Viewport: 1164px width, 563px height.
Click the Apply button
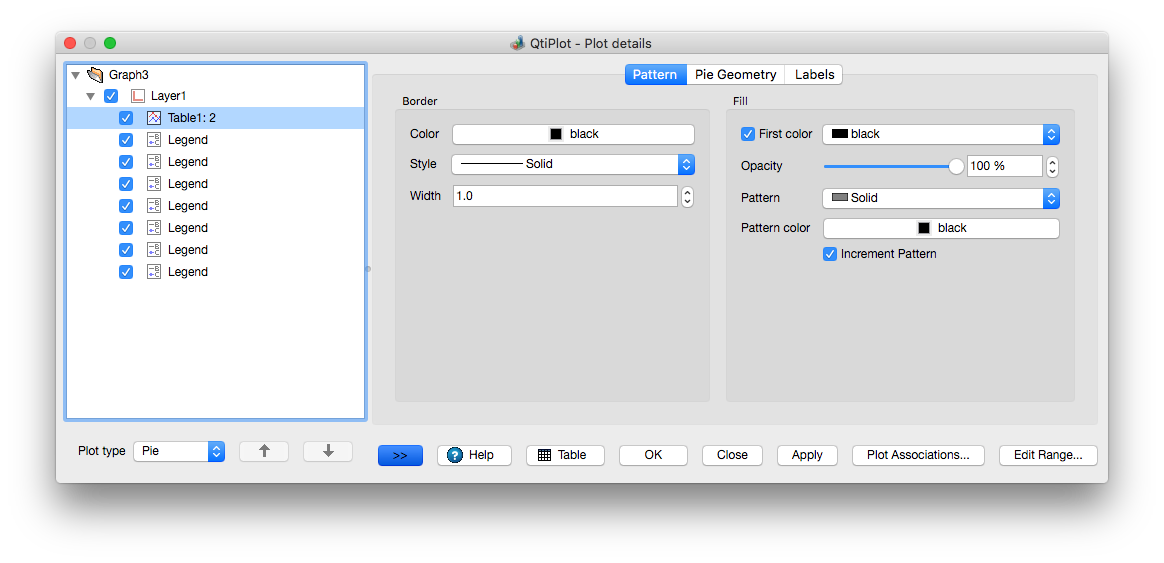point(807,455)
